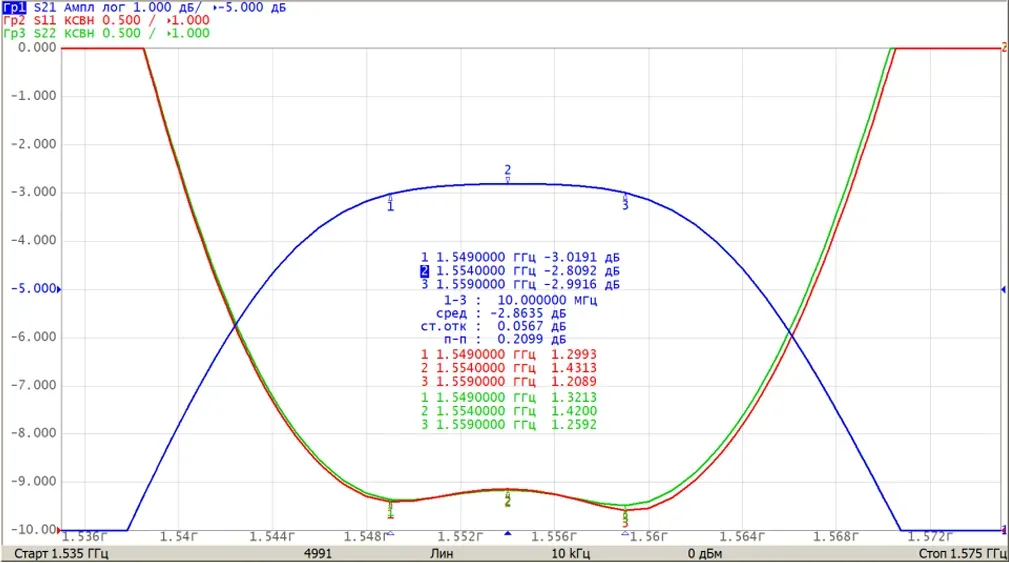Click marker 2 at the blue S21 peak
Image resolution: width=1009 pixels, height=563 pixels.
click(508, 174)
